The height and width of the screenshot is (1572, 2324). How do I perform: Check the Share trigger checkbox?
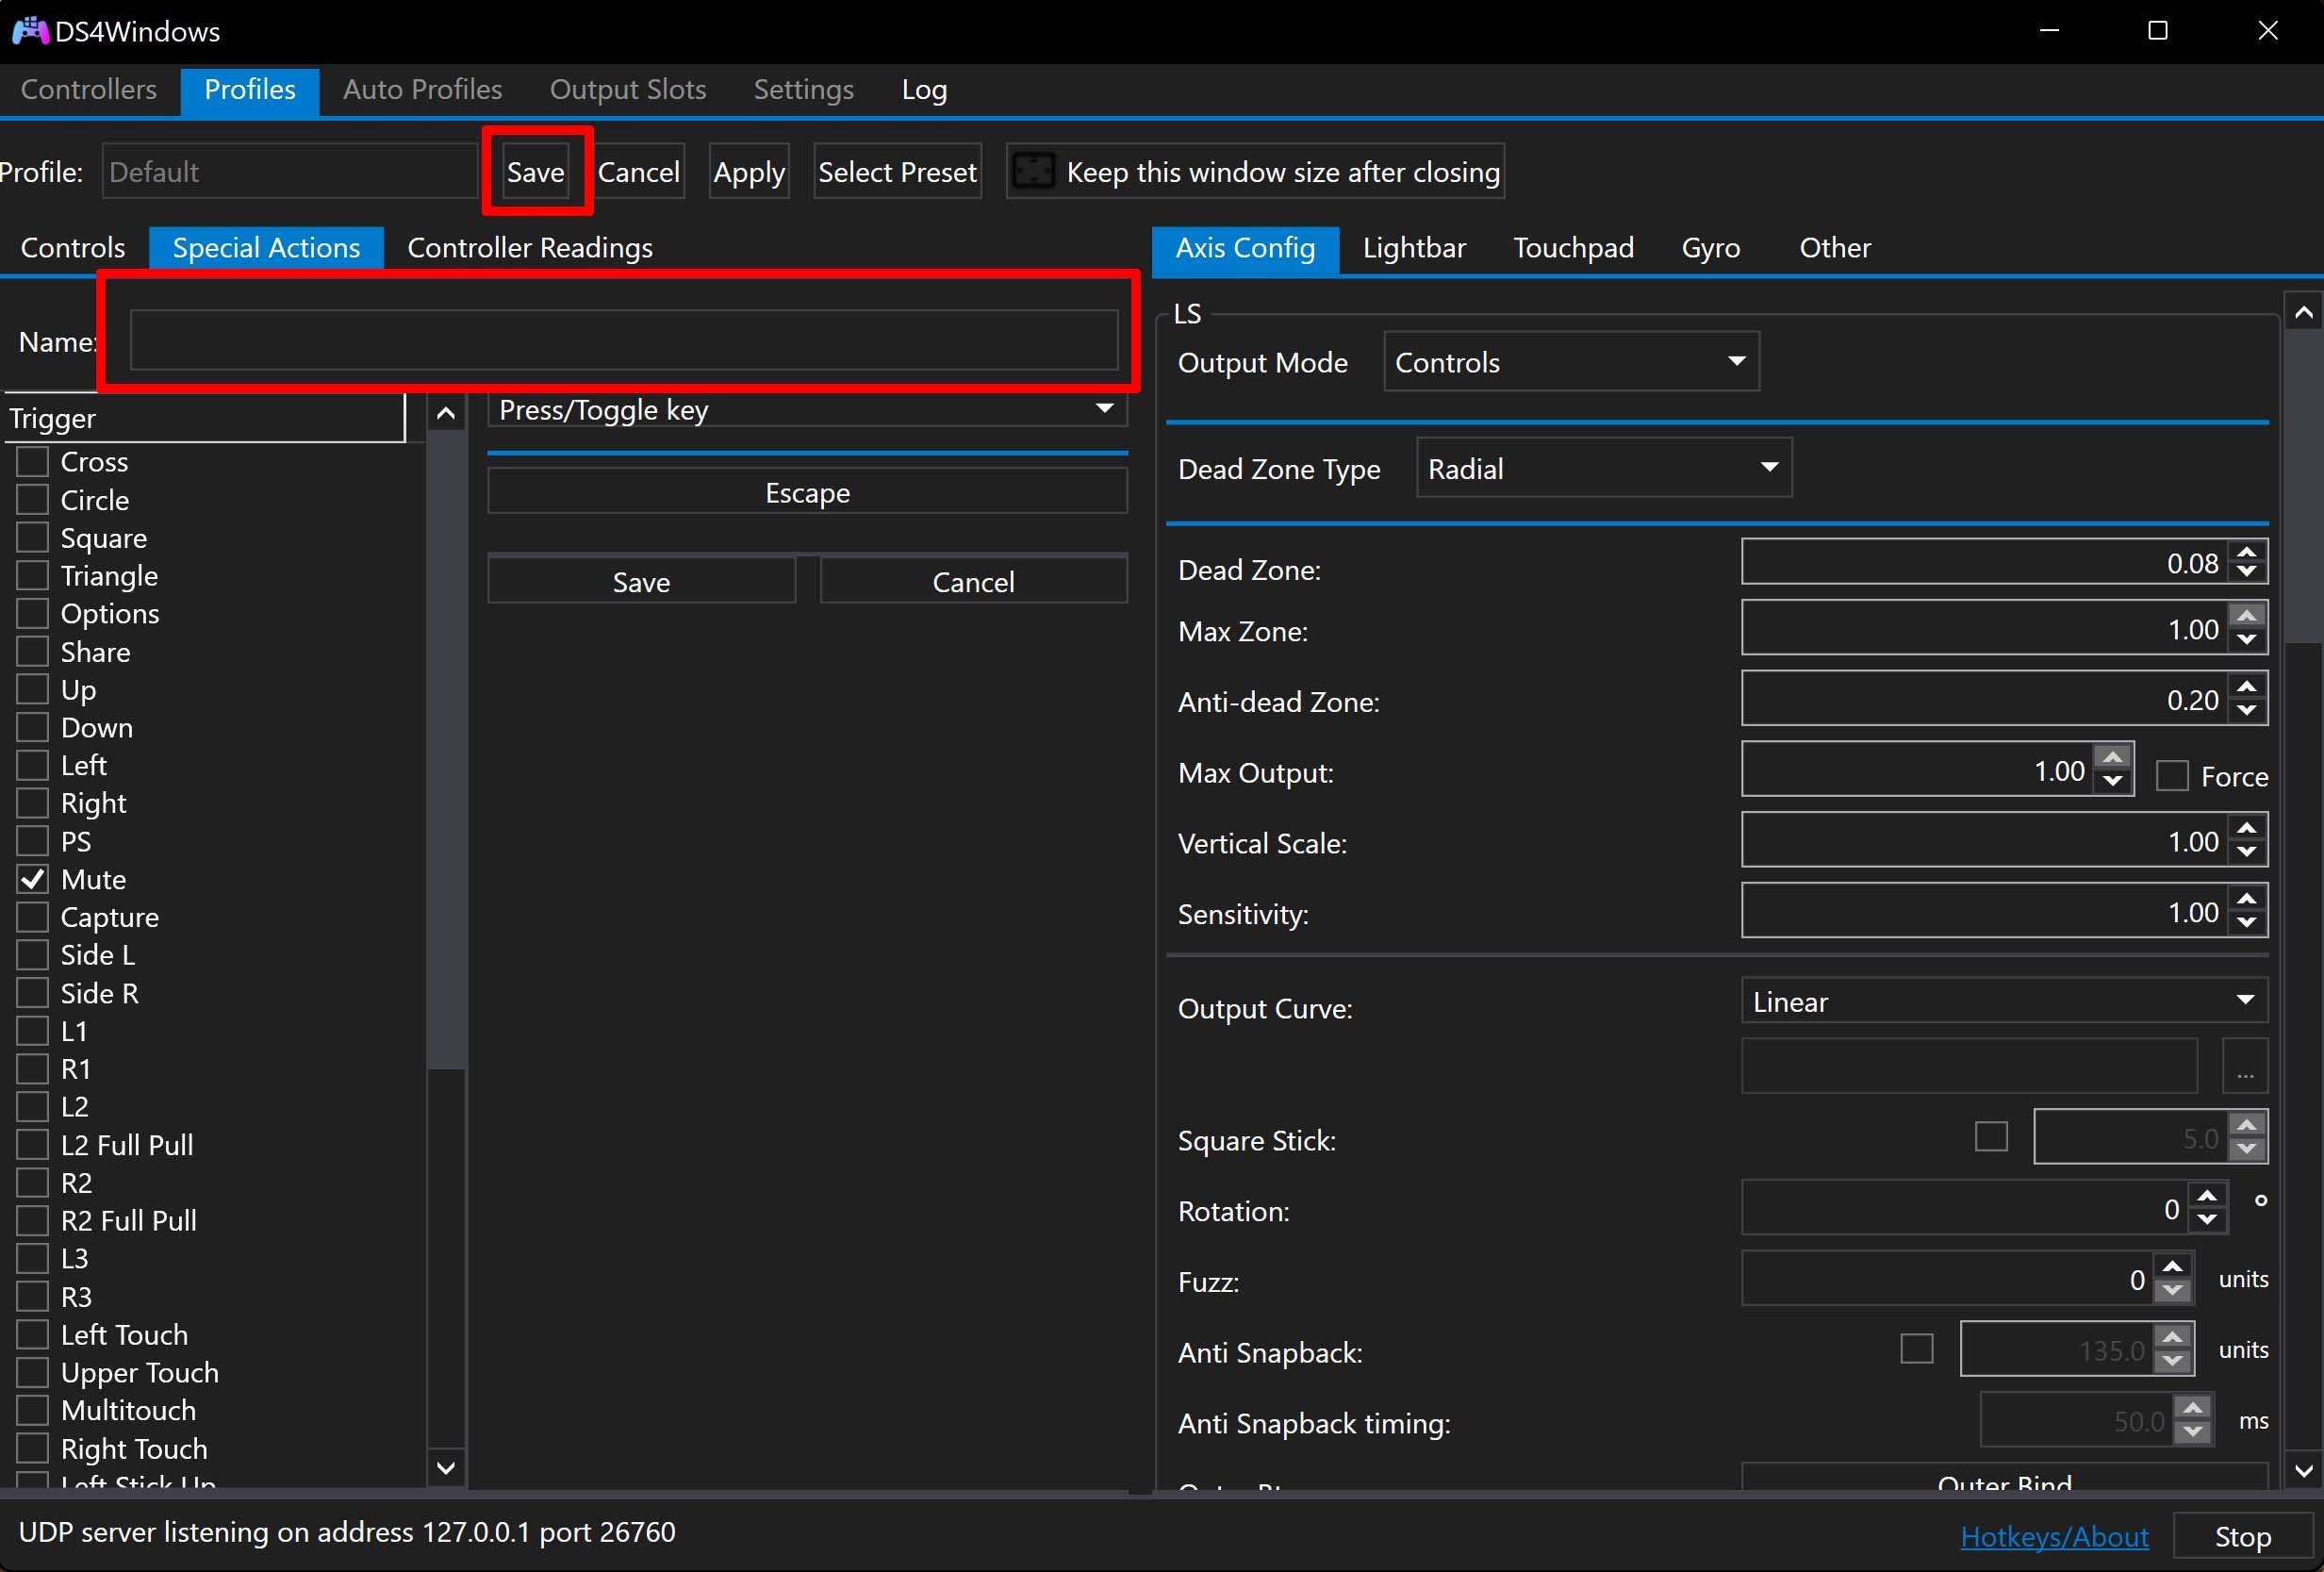[33, 651]
